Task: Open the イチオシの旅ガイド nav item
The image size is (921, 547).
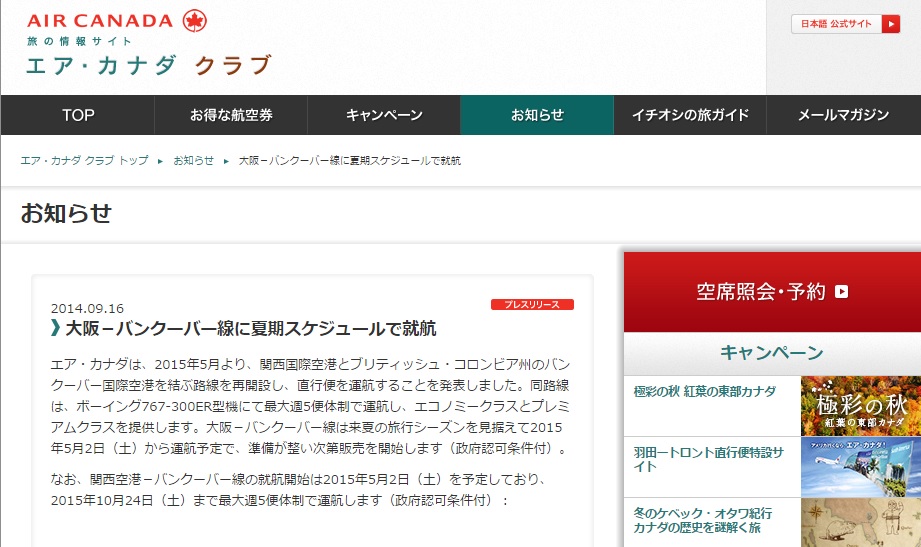Action: click(x=690, y=115)
